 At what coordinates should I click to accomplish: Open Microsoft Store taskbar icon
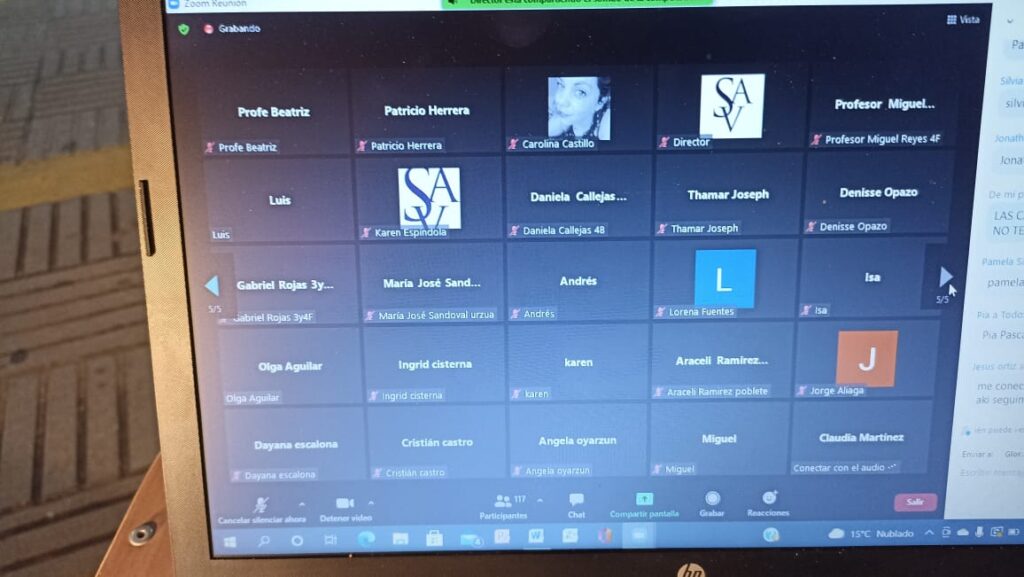tap(434, 538)
